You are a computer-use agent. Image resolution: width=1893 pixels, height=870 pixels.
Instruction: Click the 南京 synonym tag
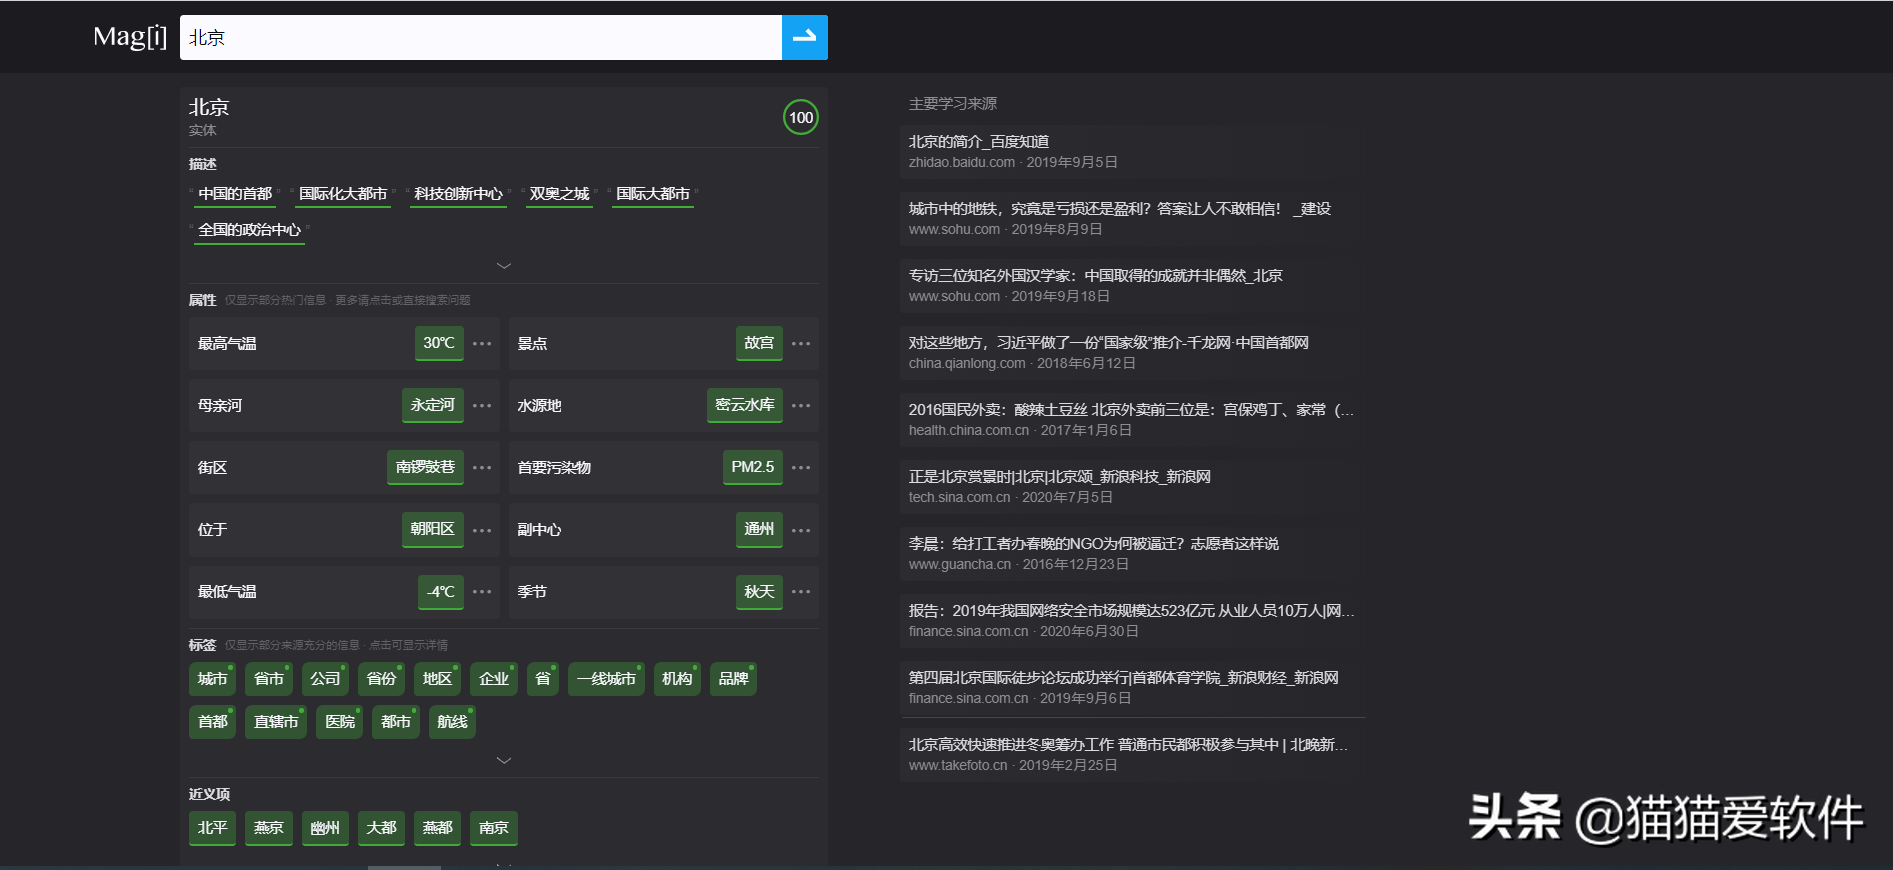point(494,828)
